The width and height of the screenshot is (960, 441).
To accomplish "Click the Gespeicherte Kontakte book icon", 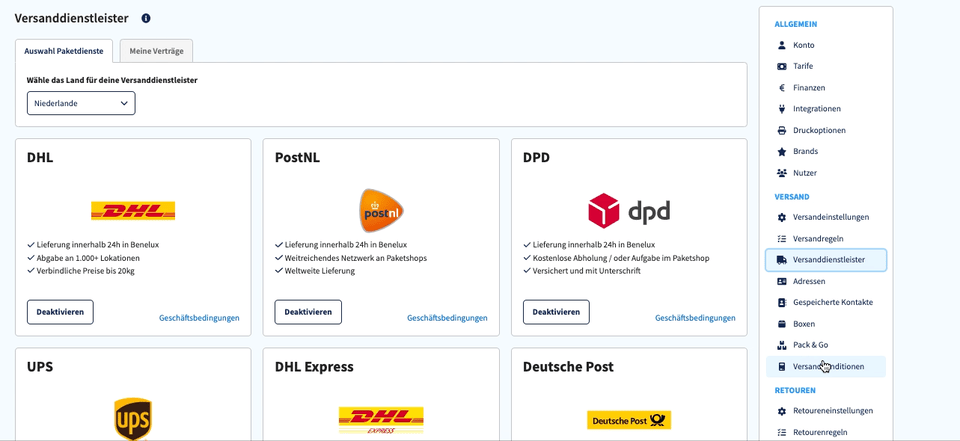I will [781, 303].
